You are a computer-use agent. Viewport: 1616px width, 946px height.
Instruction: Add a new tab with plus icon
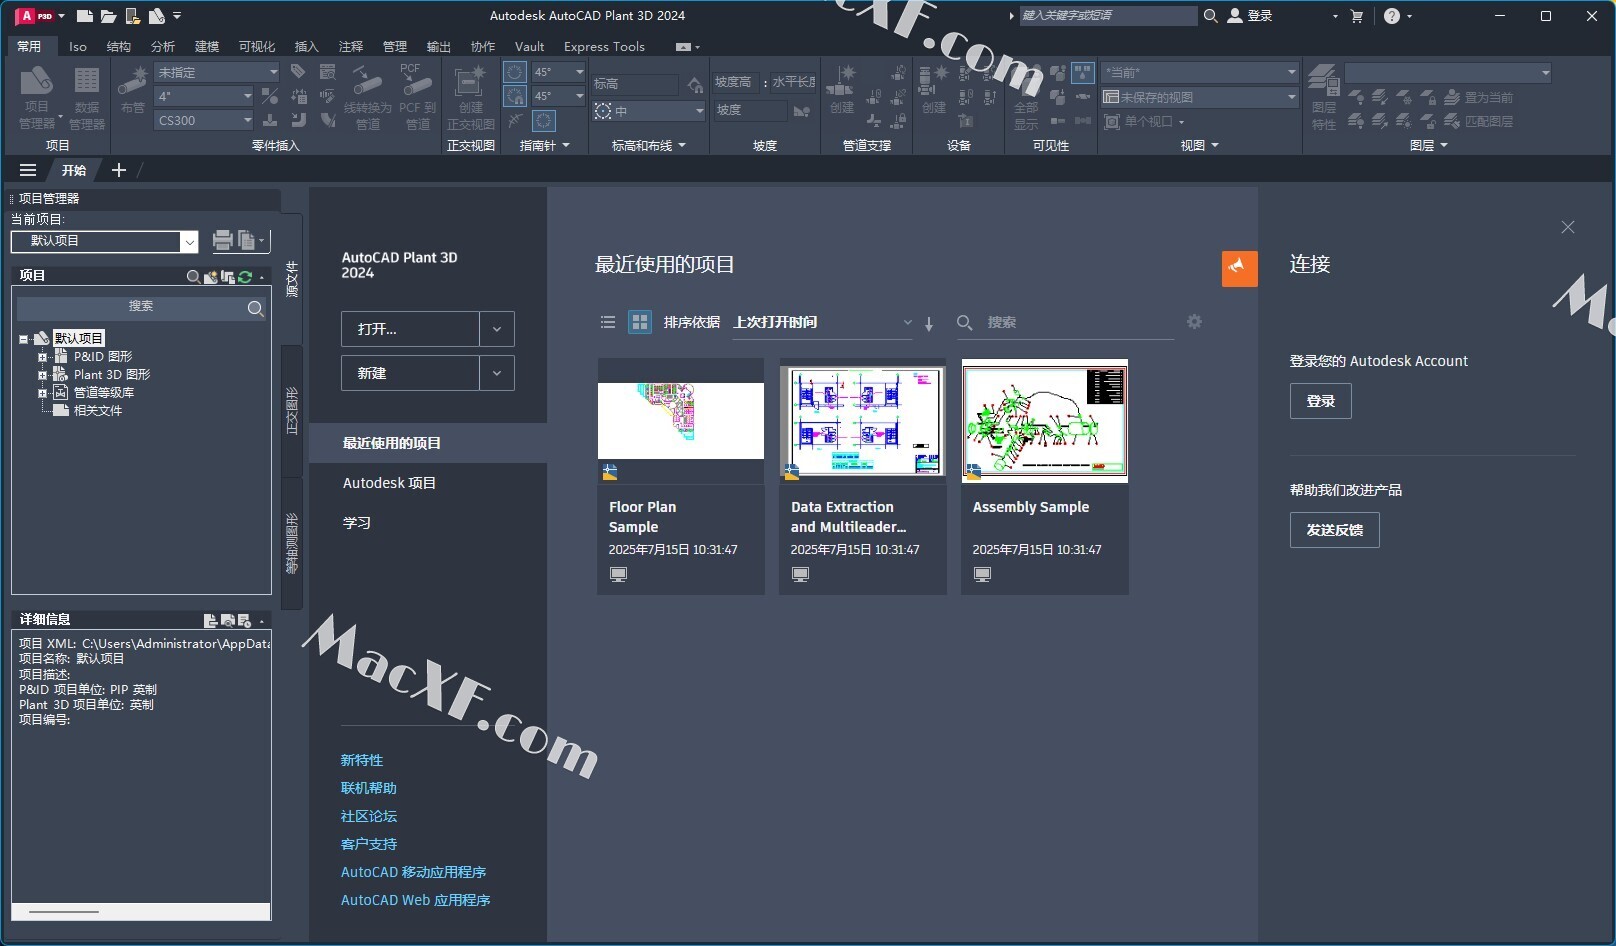119,170
